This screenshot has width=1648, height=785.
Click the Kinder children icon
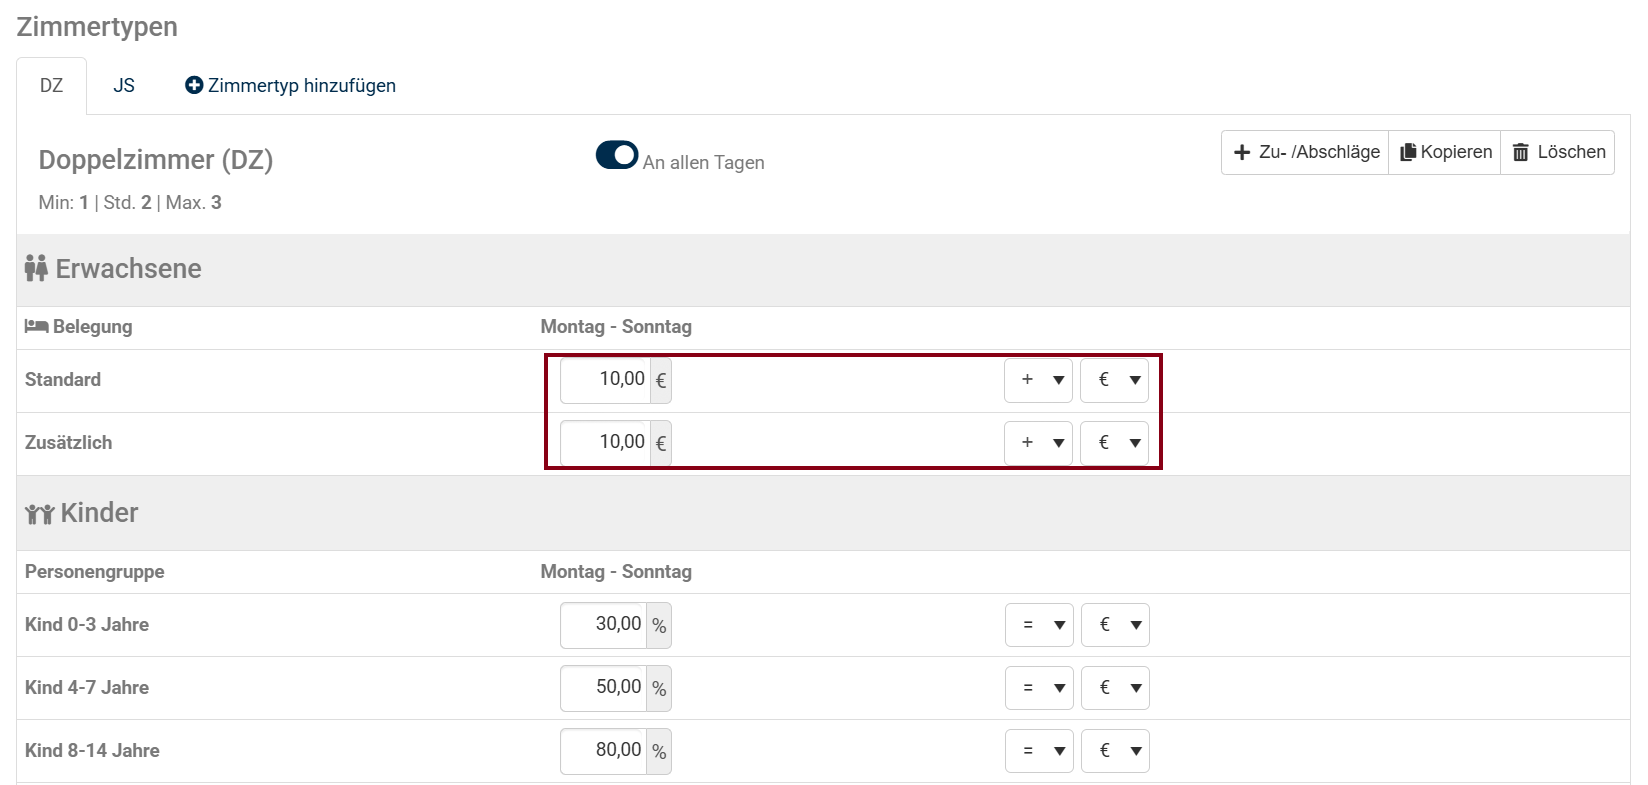39,514
